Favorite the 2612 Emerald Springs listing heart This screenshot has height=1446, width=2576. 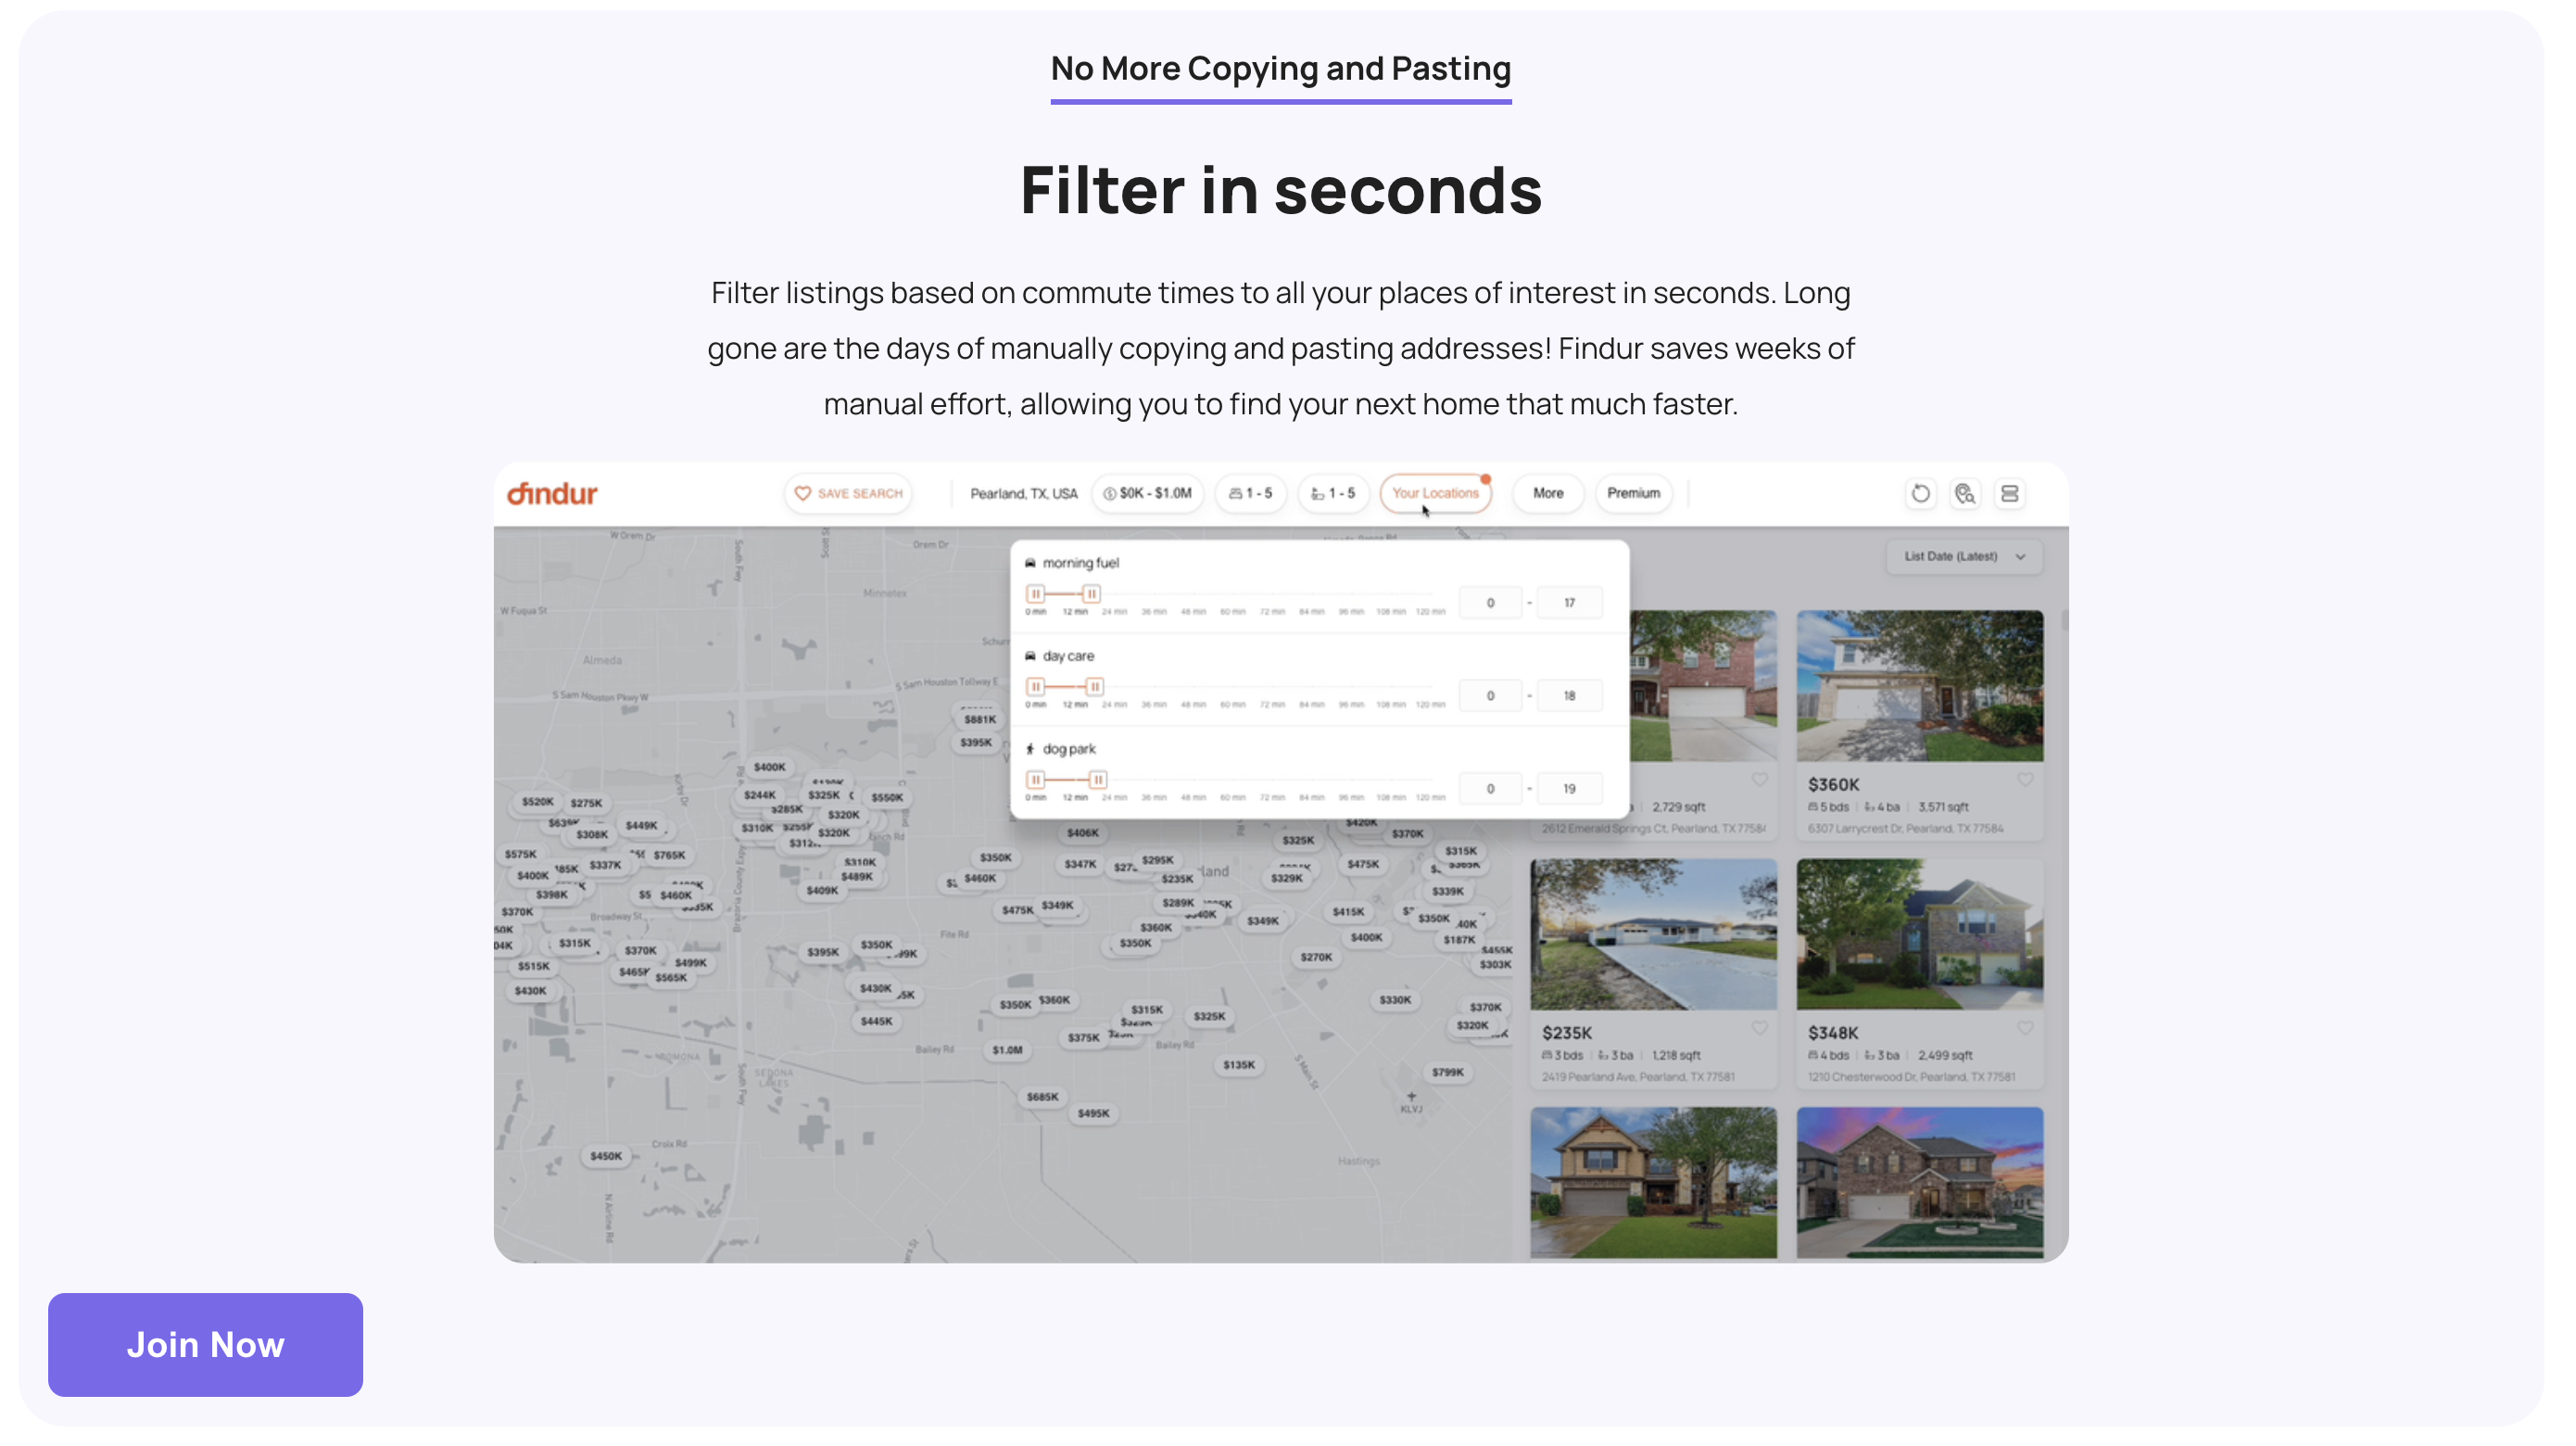(x=1759, y=780)
